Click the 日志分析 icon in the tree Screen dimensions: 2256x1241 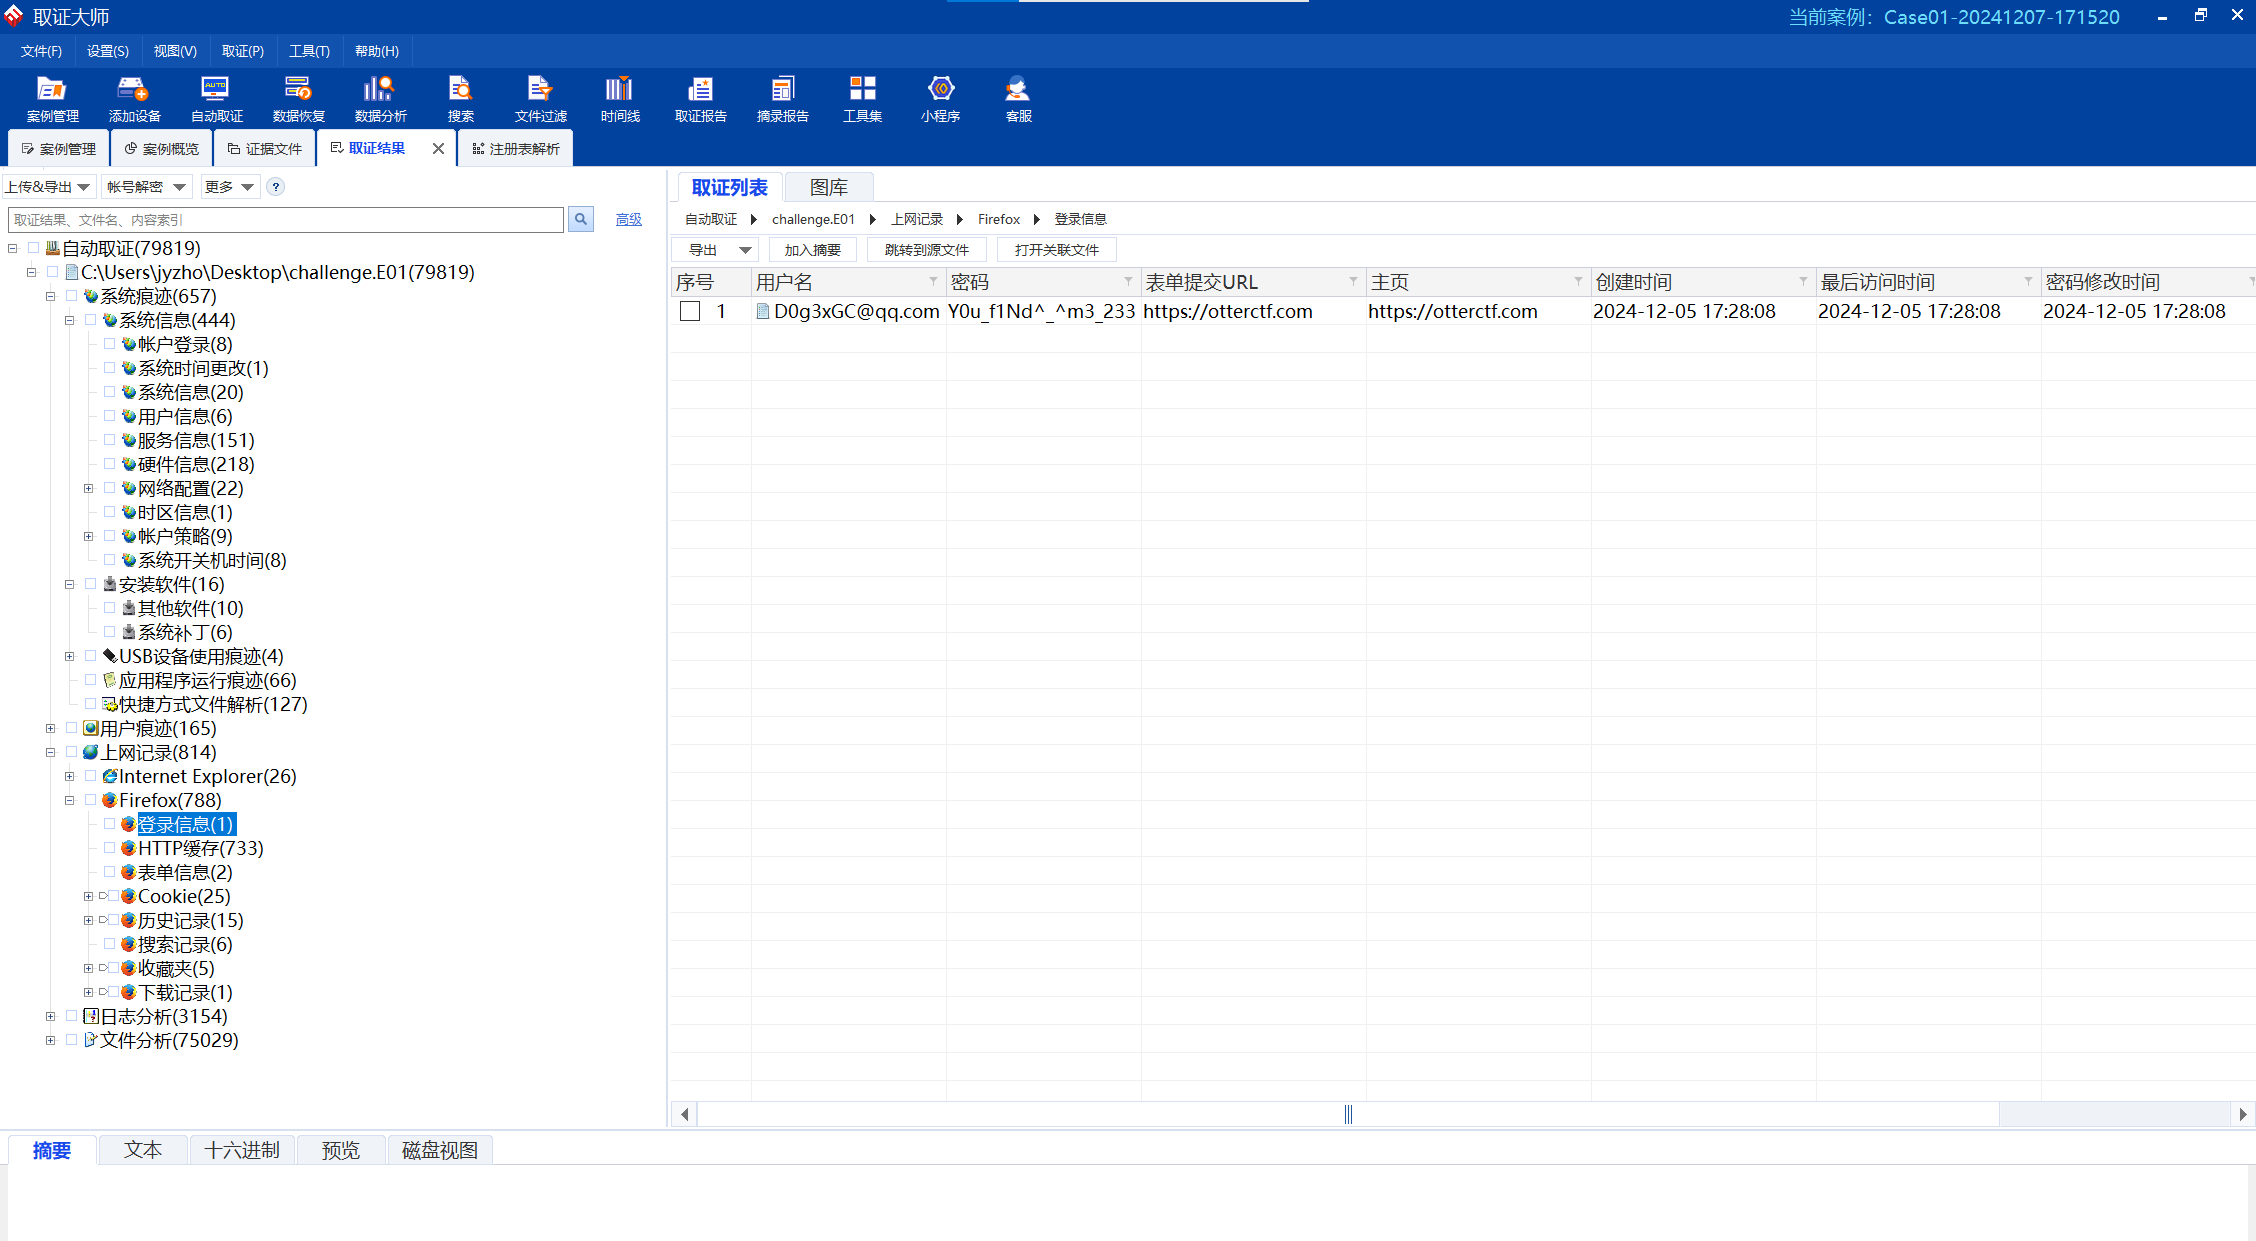click(x=91, y=1016)
